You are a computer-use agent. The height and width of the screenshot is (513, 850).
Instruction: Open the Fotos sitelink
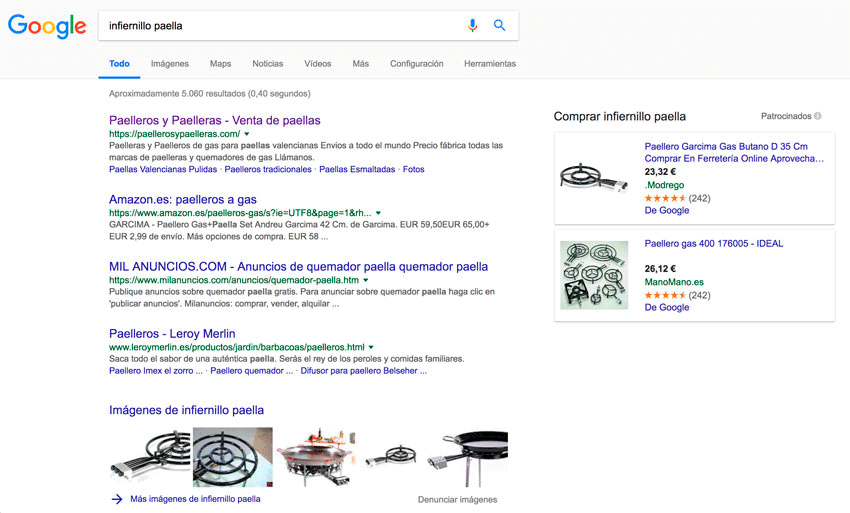(x=414, y=169)
